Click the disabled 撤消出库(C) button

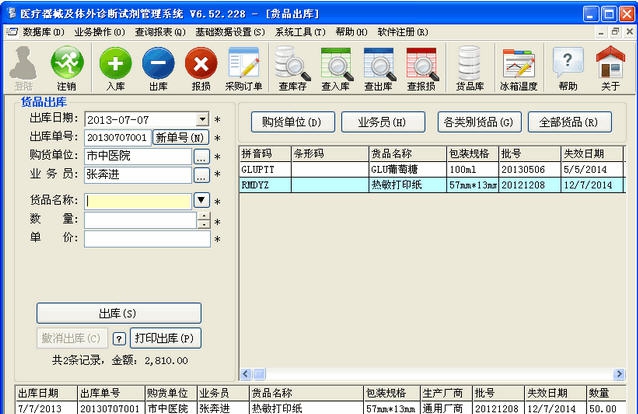click(x=72, y=338)
